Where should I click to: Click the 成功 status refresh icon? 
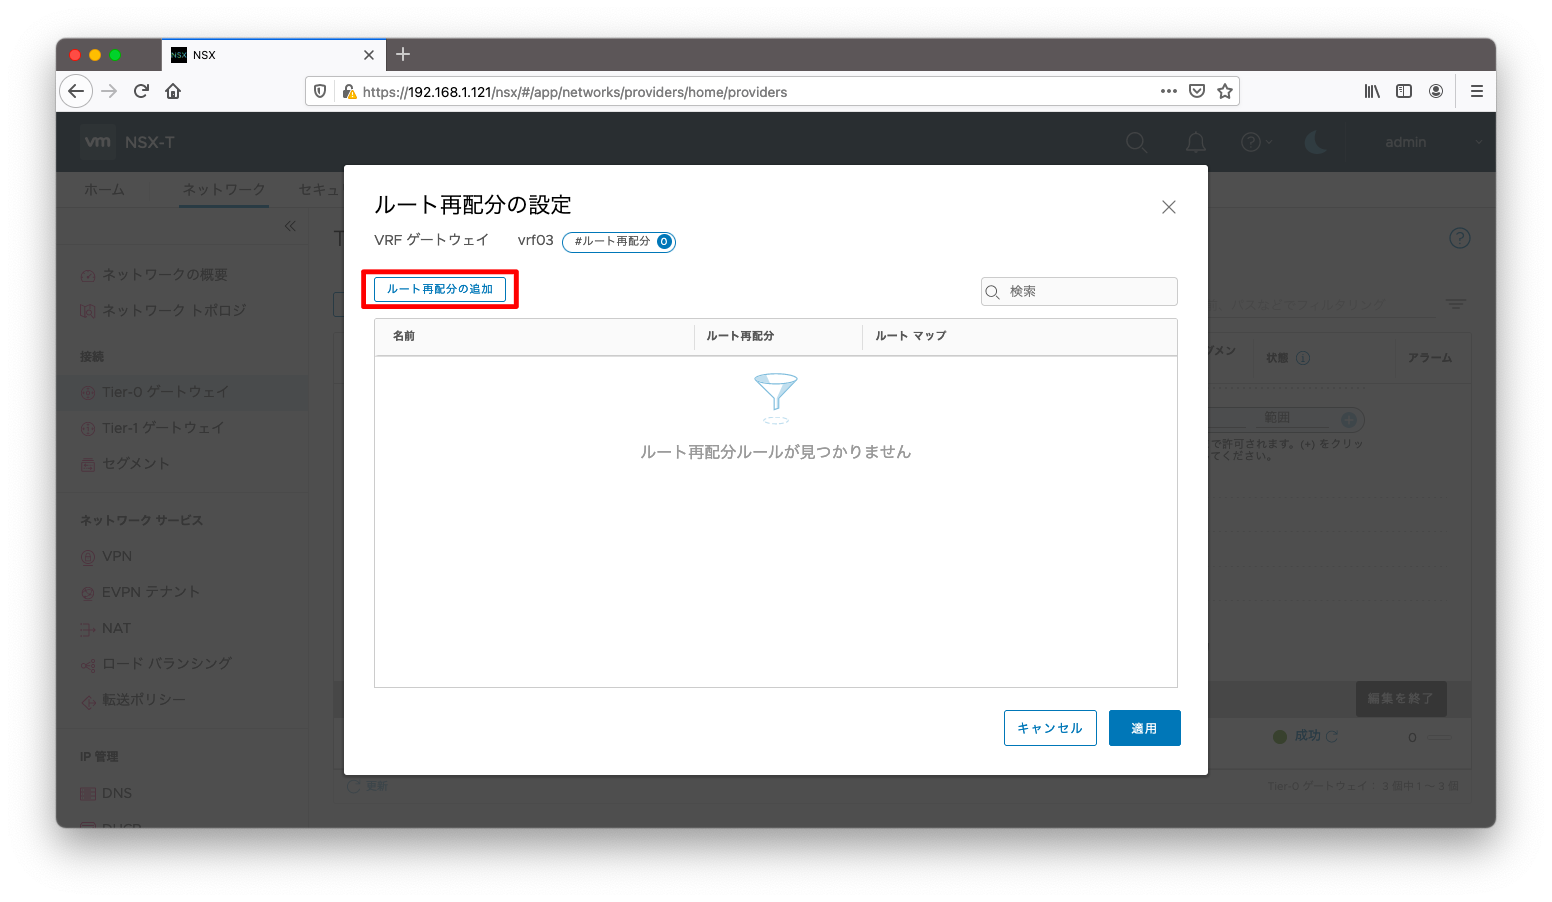coord(1332,736)
